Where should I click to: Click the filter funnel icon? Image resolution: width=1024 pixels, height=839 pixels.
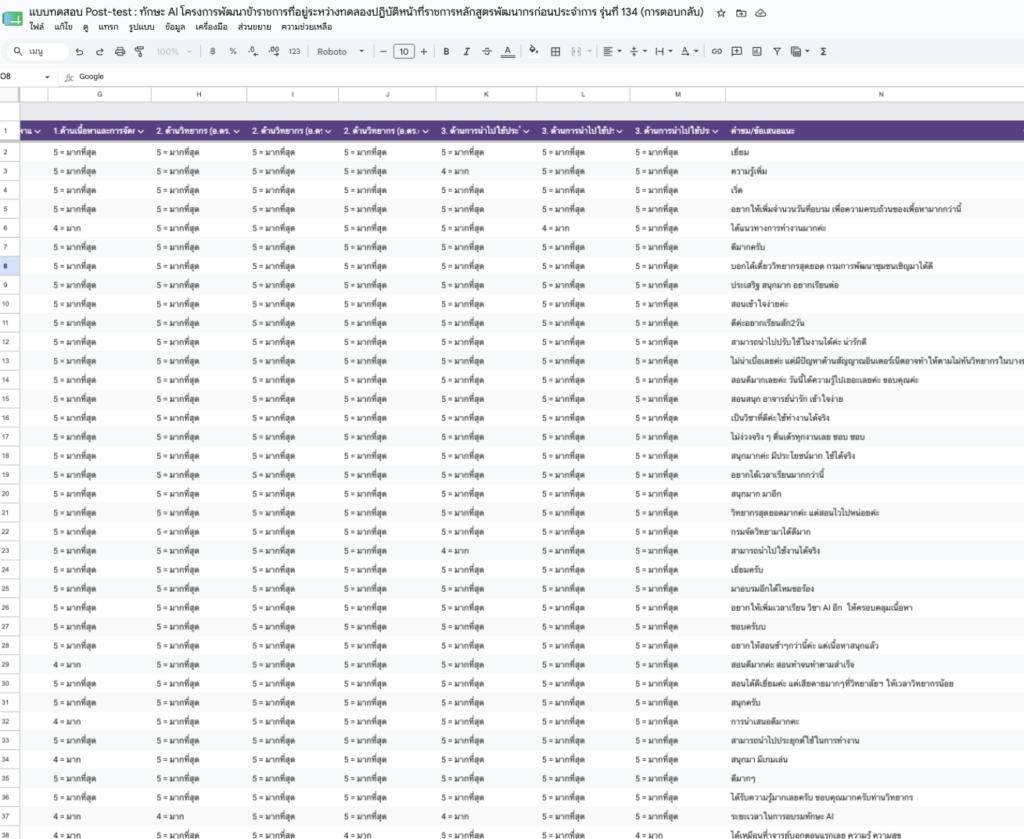click(x=776, y=52)
